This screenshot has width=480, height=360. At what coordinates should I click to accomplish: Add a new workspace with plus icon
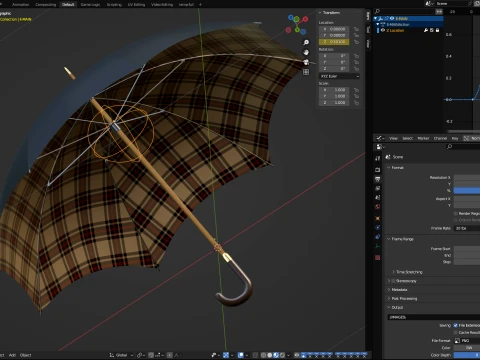[x=200, y=5]
